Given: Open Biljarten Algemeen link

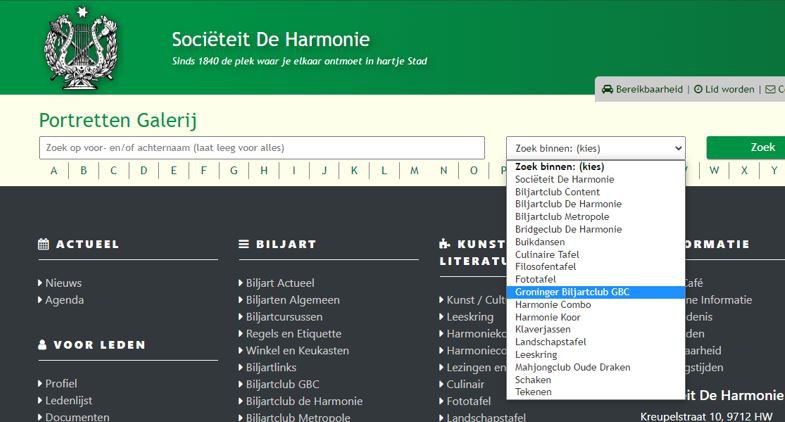Looking at the screenshot, I should (292, 300).
